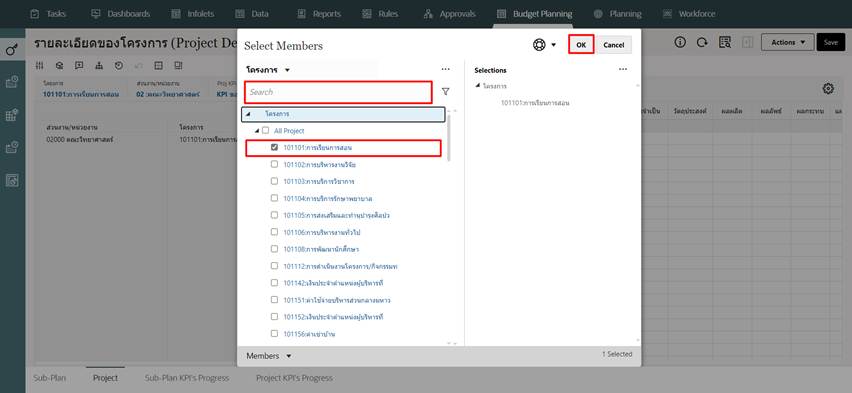
Task: Collapse the All Project tree node triangle
Action: tap(256, 131)
